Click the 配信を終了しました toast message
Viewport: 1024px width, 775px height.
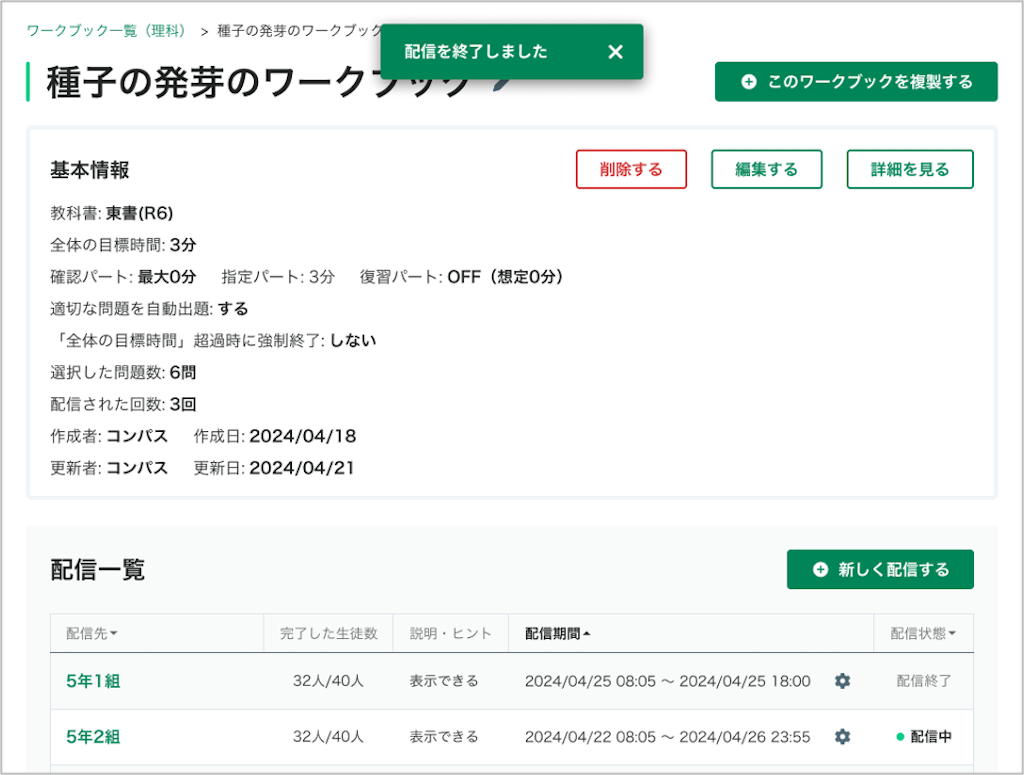475,52
